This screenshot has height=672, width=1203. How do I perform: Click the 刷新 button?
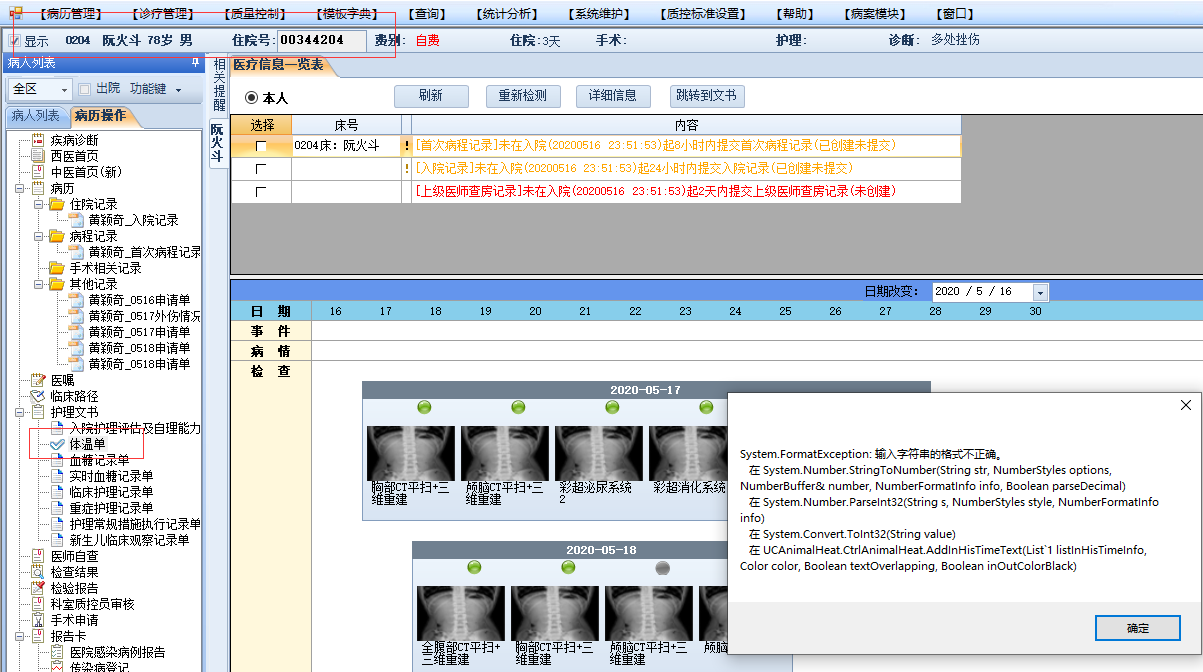tap(431, 96)
